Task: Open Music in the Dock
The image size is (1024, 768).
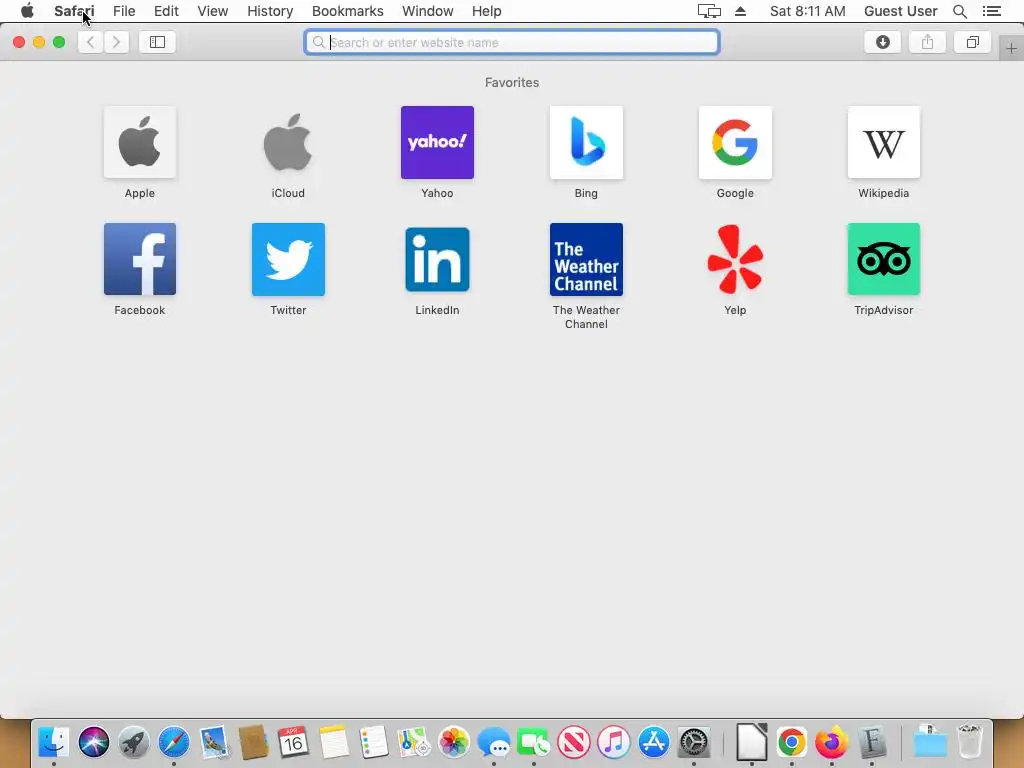Action: tap(614, 742)
